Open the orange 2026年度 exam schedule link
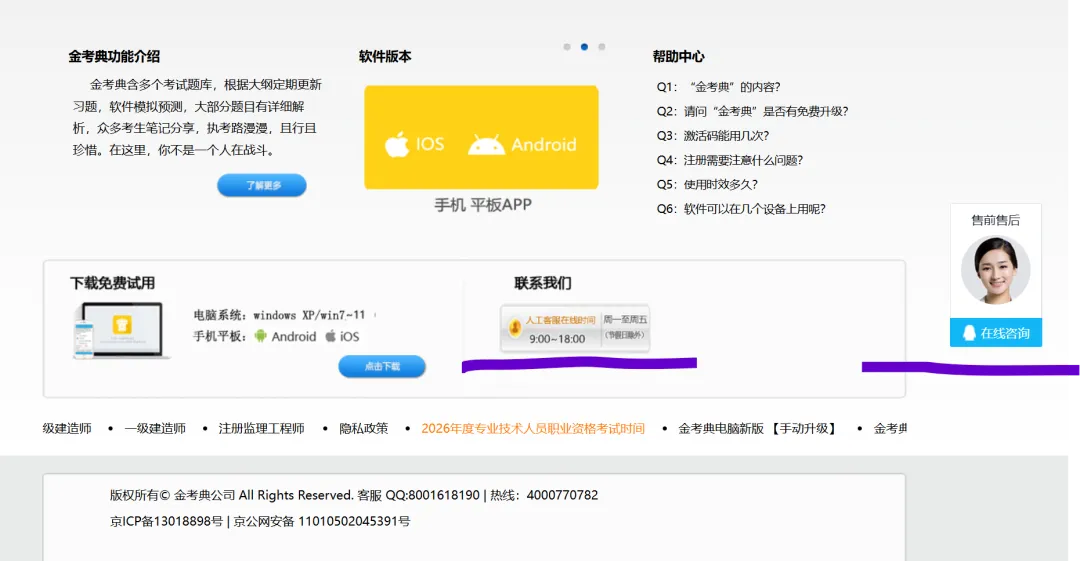 click(x=533, y=429)
